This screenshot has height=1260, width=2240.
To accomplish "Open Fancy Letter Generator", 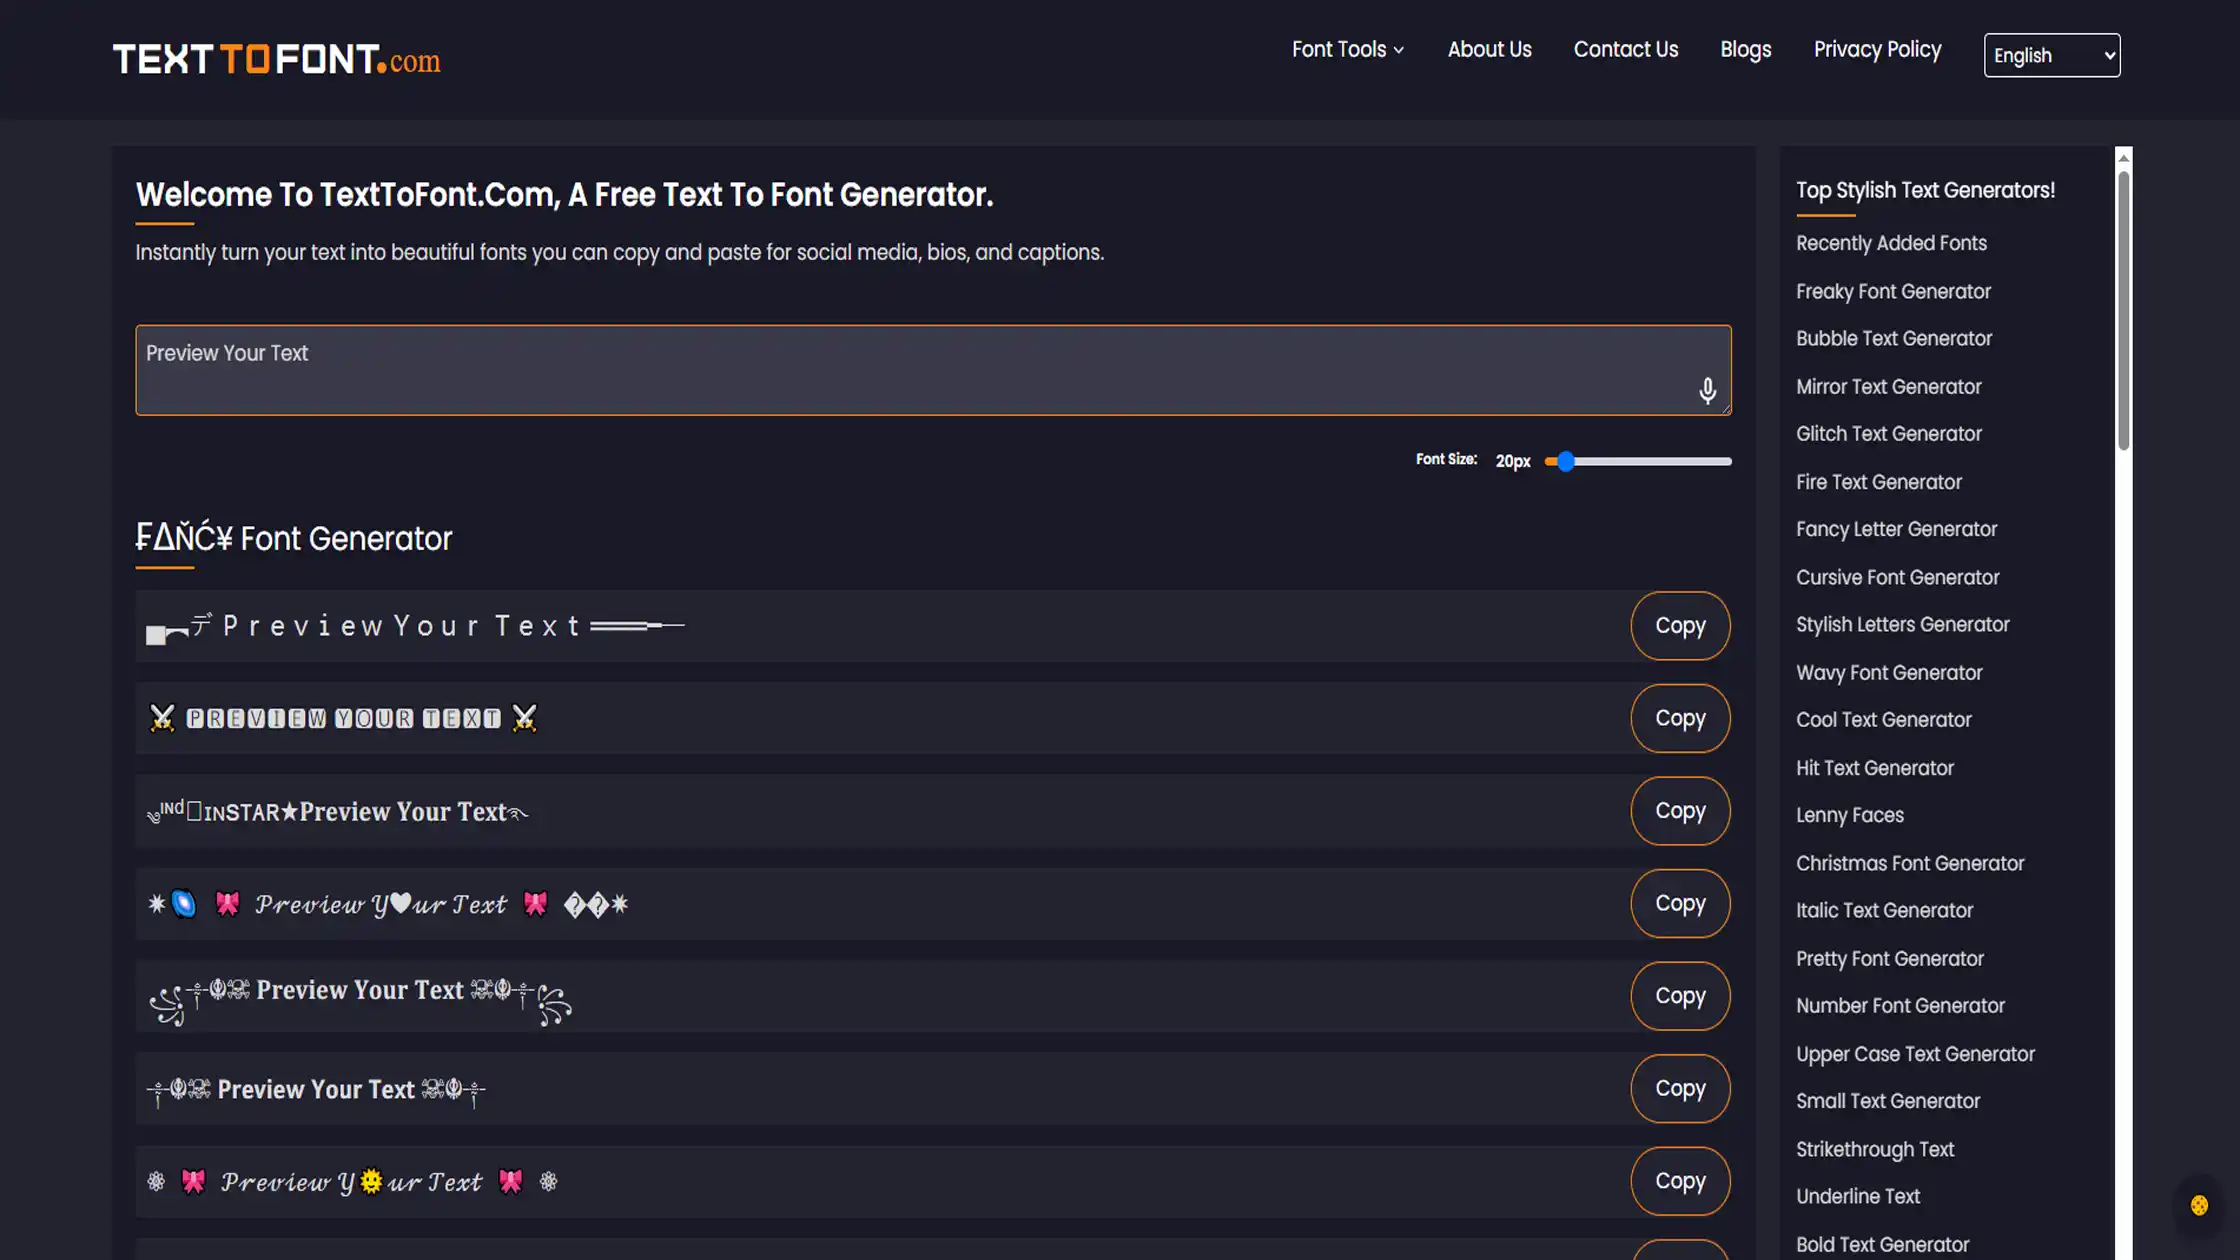I will (1896, 529).
